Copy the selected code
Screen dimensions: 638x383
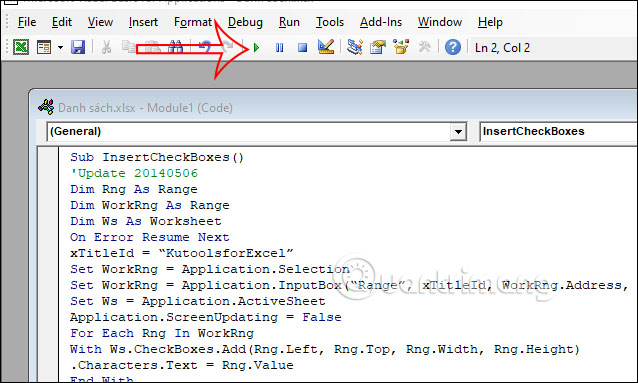click(129, 47)
